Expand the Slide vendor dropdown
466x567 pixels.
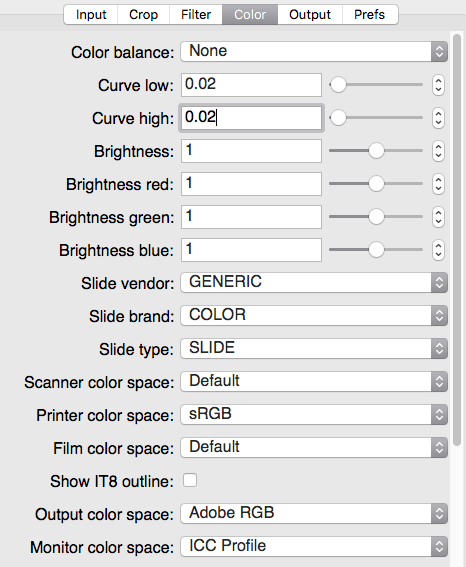314,282
